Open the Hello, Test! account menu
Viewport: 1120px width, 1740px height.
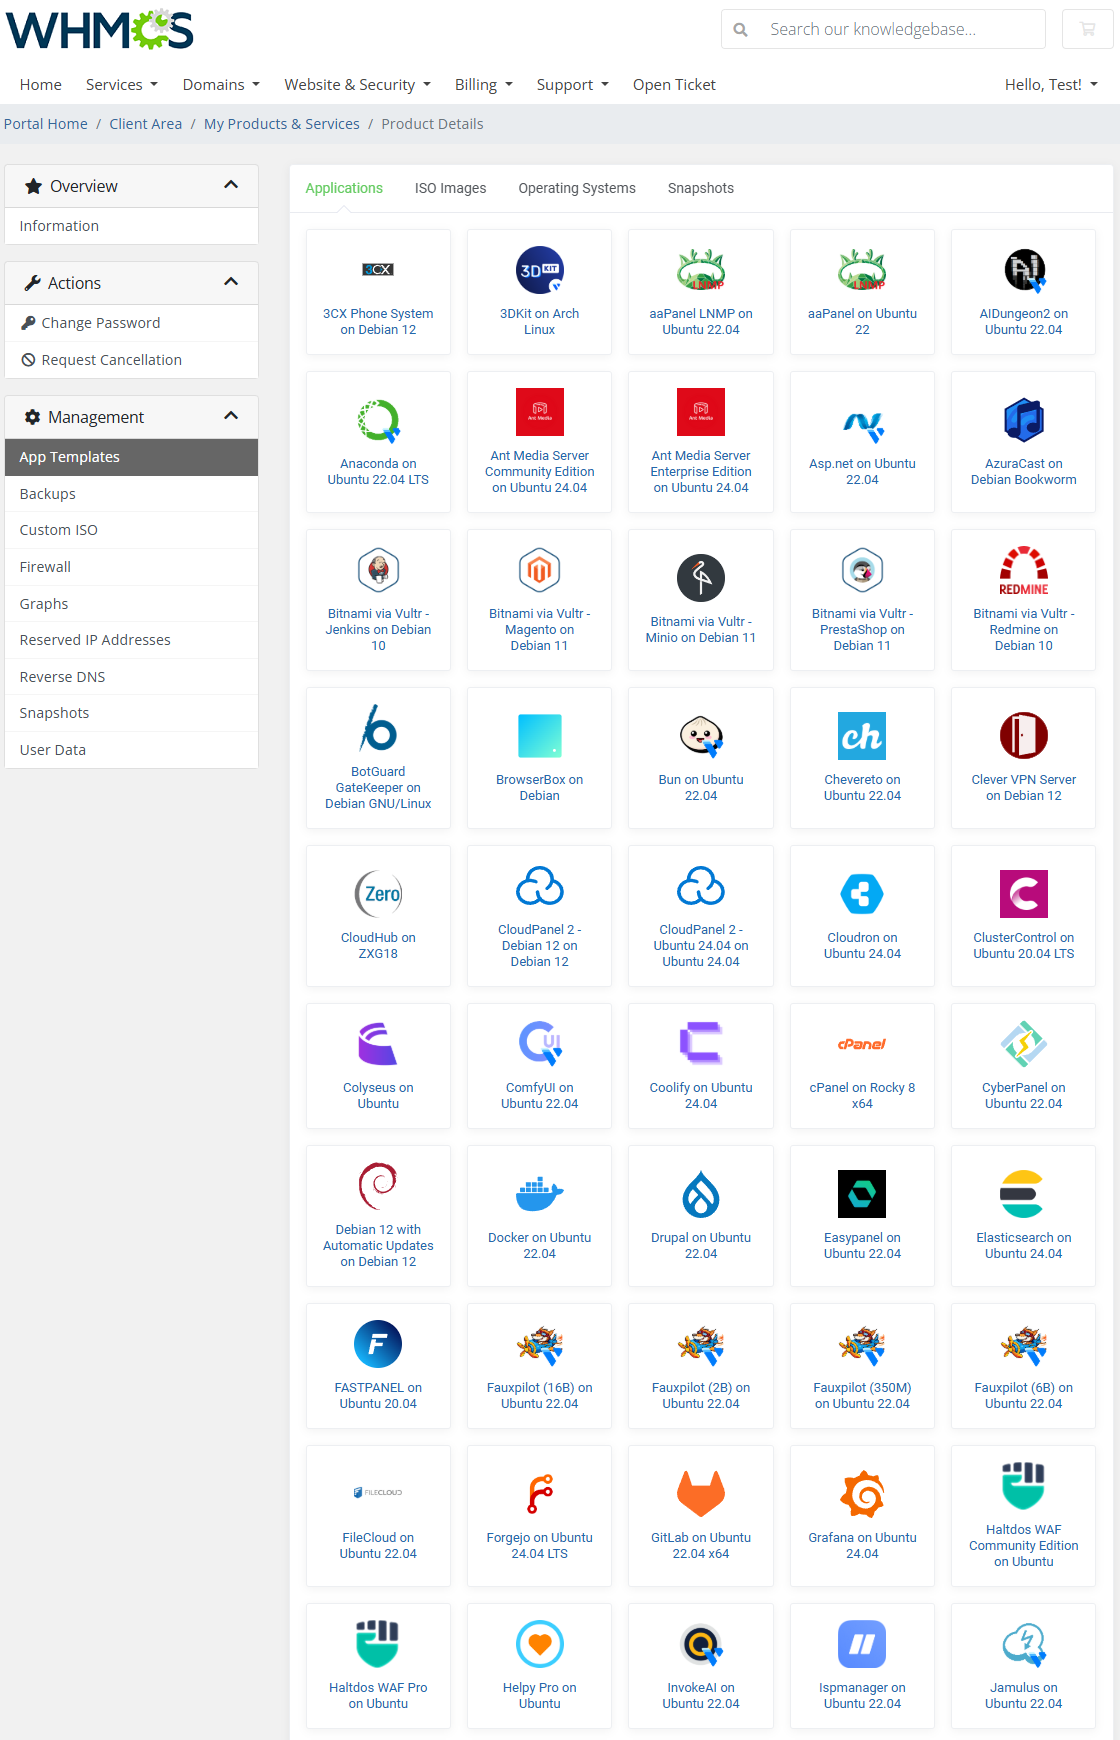point(1051,85)
